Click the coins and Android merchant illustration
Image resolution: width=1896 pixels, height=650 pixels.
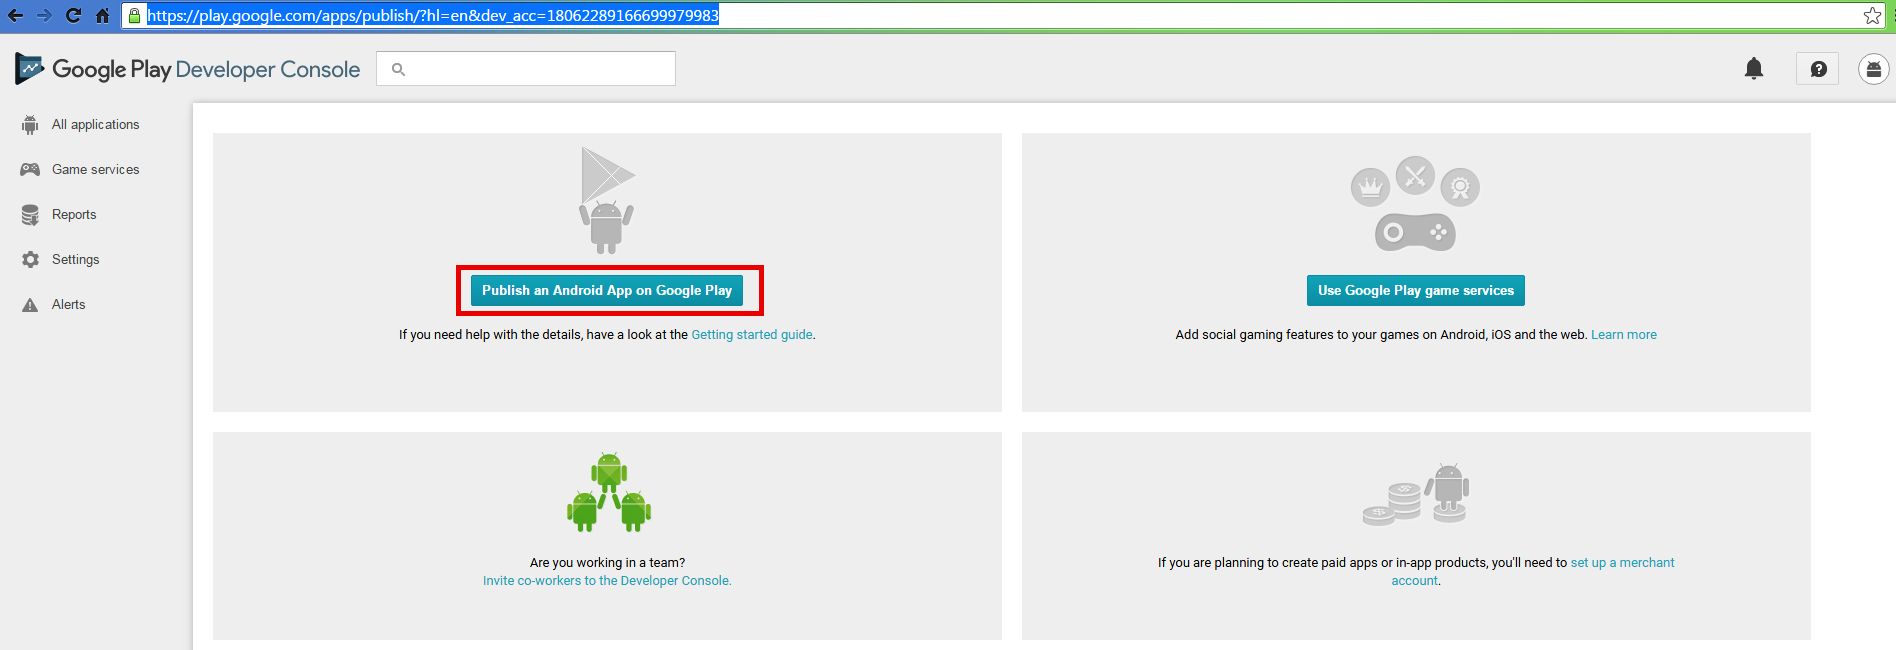[1415, 494]
